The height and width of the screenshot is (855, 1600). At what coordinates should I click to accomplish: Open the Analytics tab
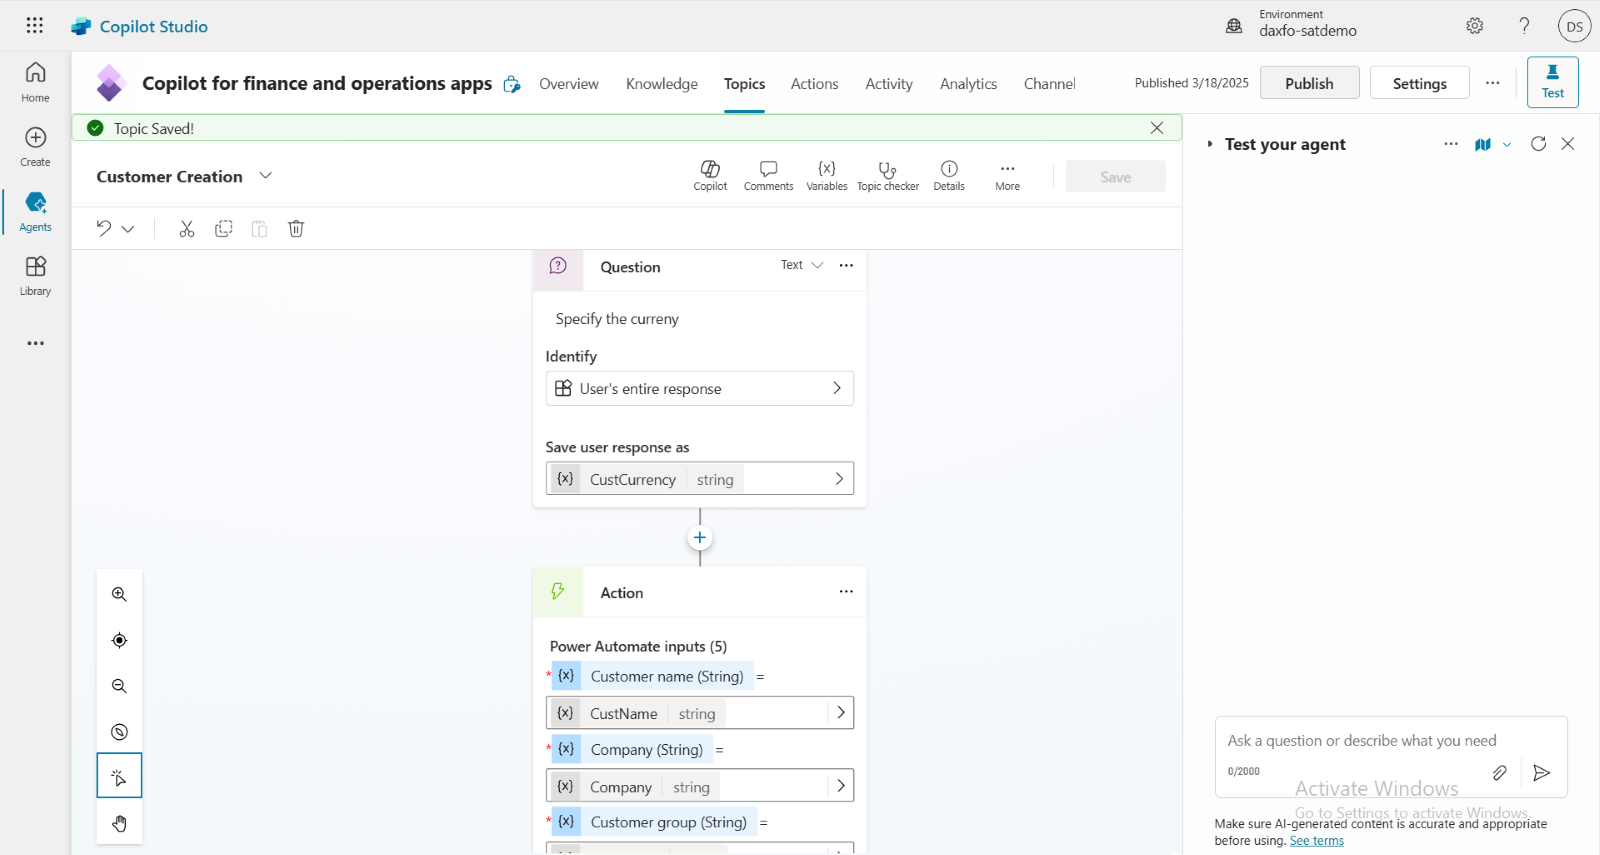(x=968, y=84)
